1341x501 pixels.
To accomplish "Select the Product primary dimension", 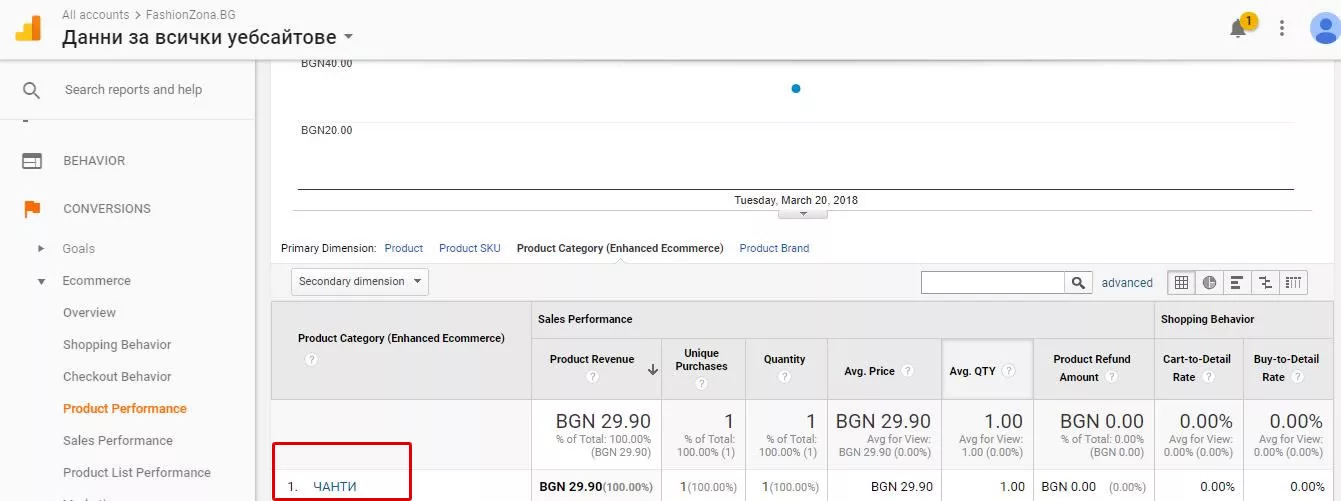I will coord(404,248).
